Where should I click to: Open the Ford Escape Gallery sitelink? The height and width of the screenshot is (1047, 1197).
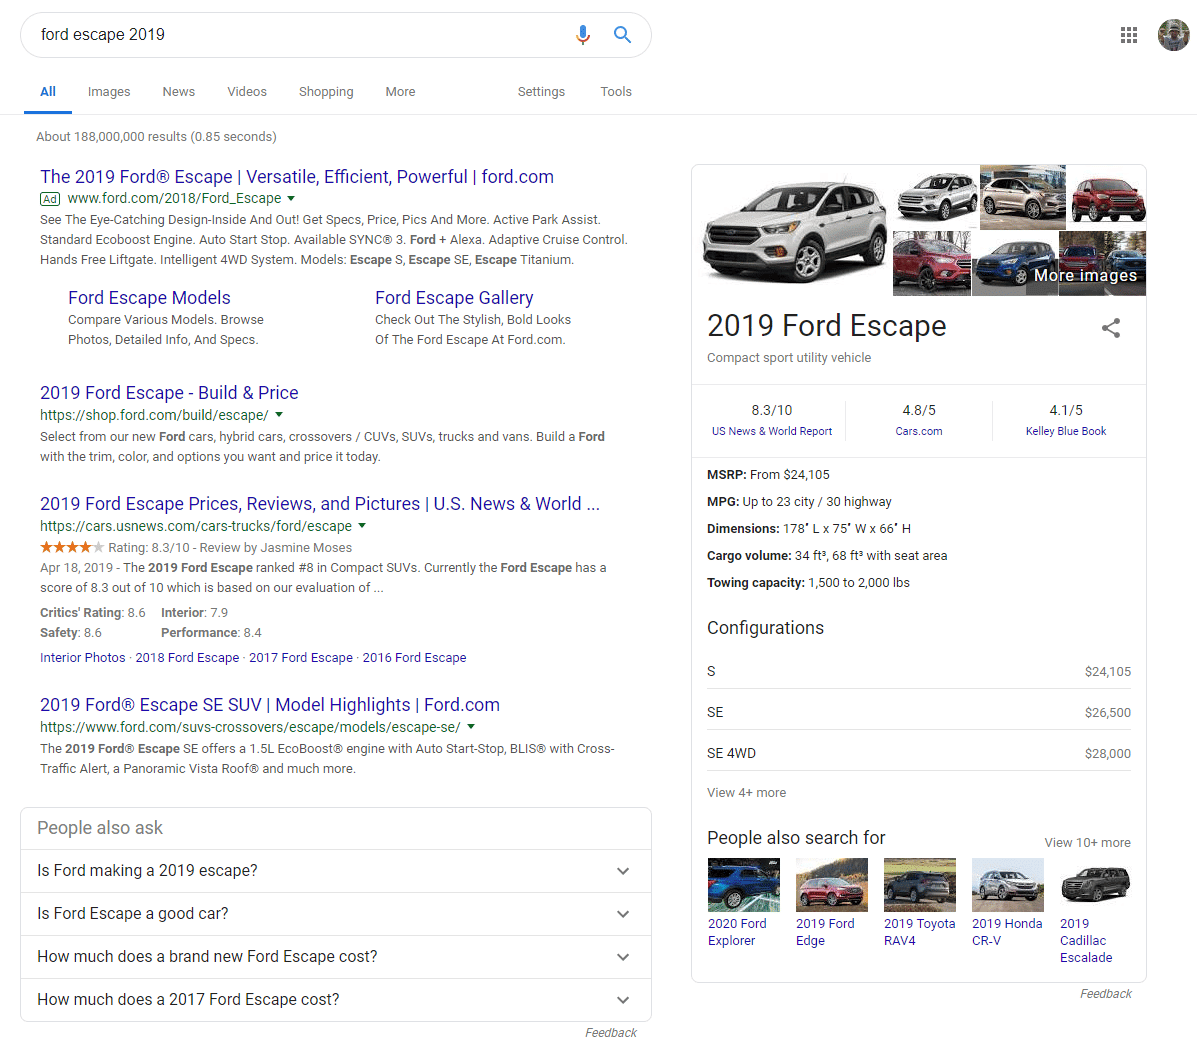tap(454, 297)
